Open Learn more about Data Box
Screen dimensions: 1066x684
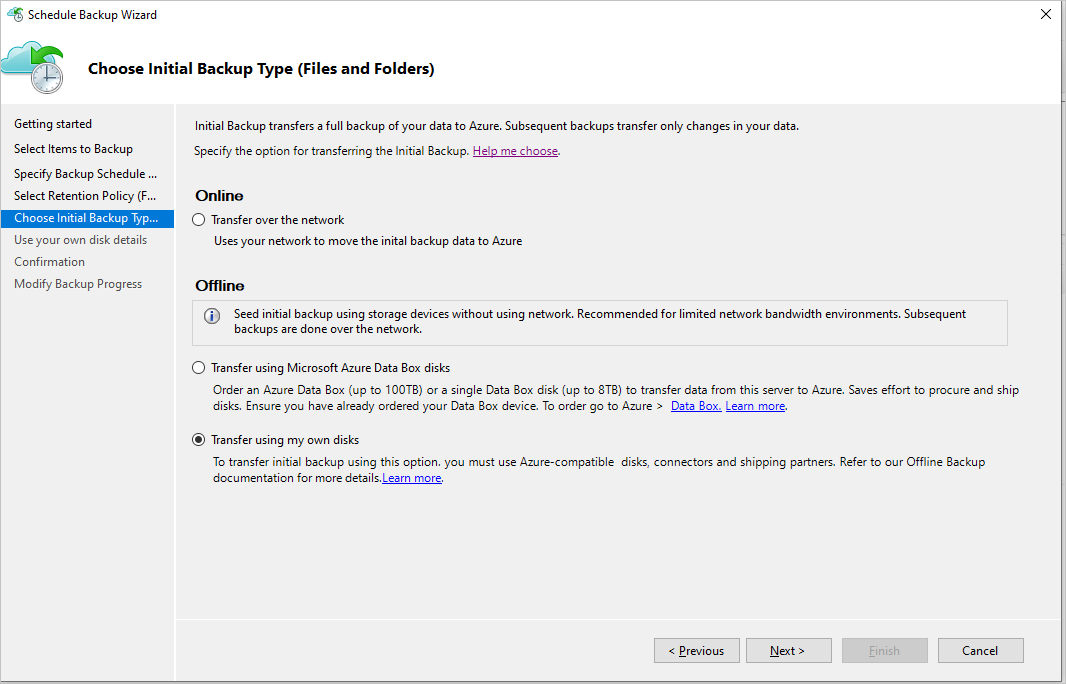click(x=755, y=405)
